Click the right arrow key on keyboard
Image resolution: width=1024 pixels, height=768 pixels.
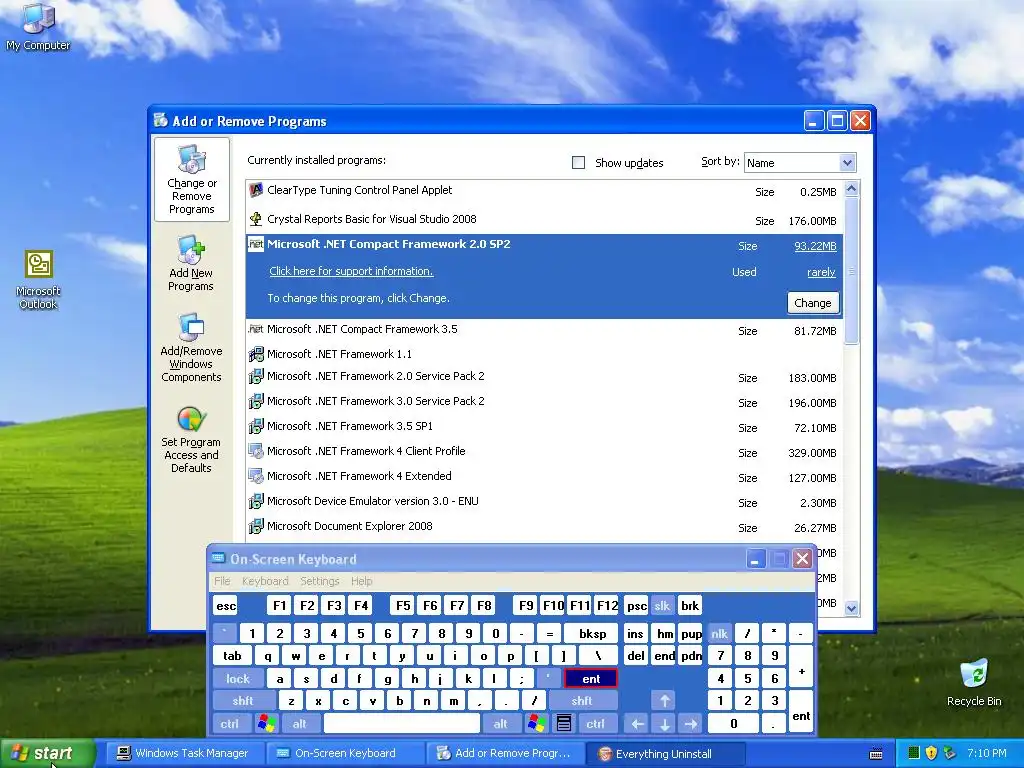coord(691,724)
